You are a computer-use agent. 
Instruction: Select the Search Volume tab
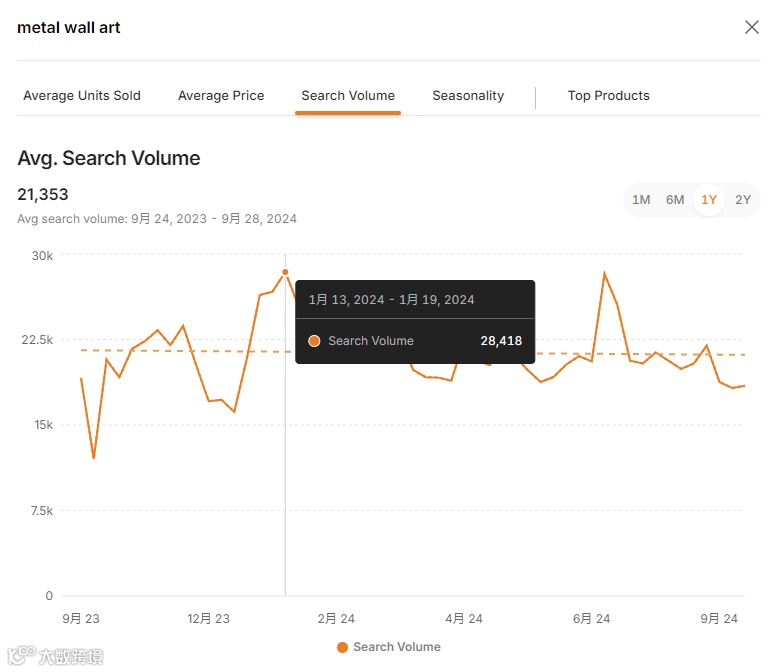coord(348,95)
